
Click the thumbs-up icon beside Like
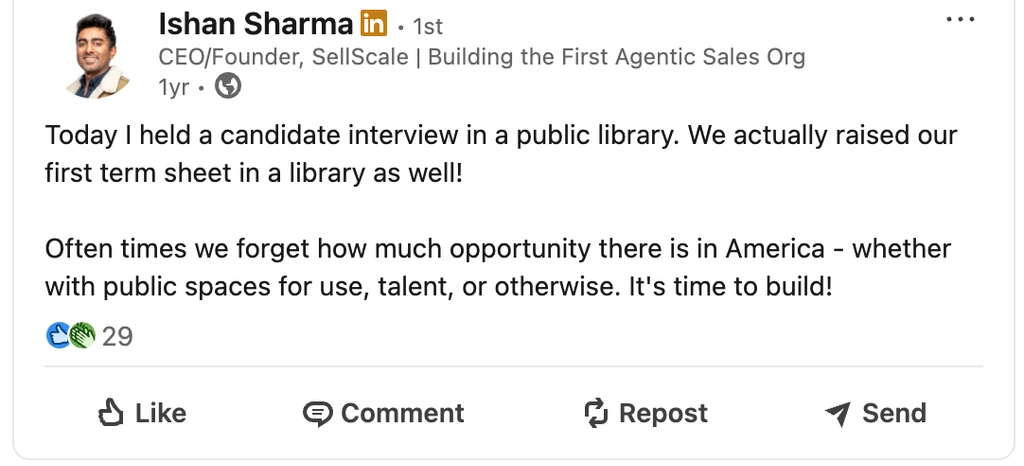tap(111, 413)
